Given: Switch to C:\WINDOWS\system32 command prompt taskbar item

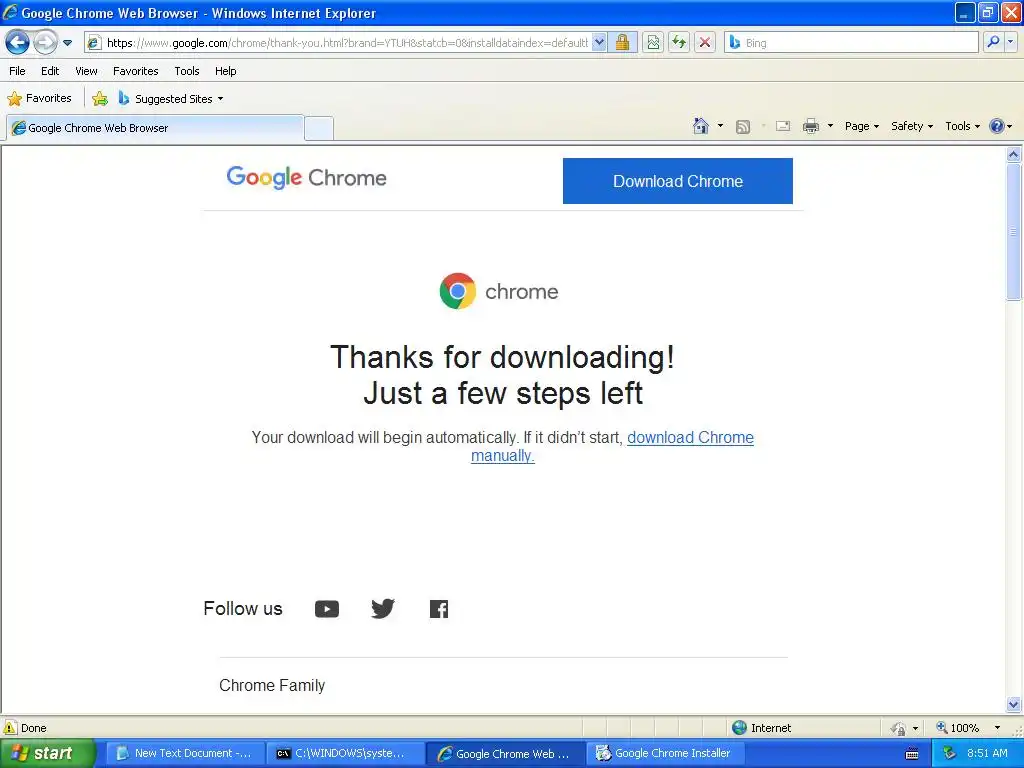Looking at the screenshot, I should coord(344,754).
